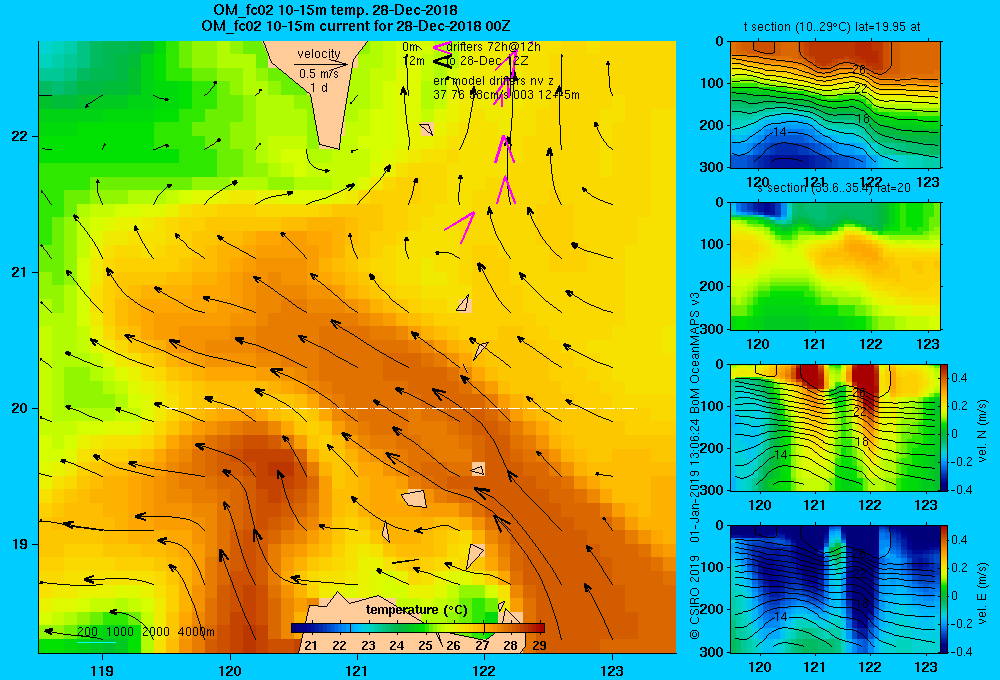1000x680 pixels.
Task: Click the '200' depth contour legend label
Action: [87, 632]
